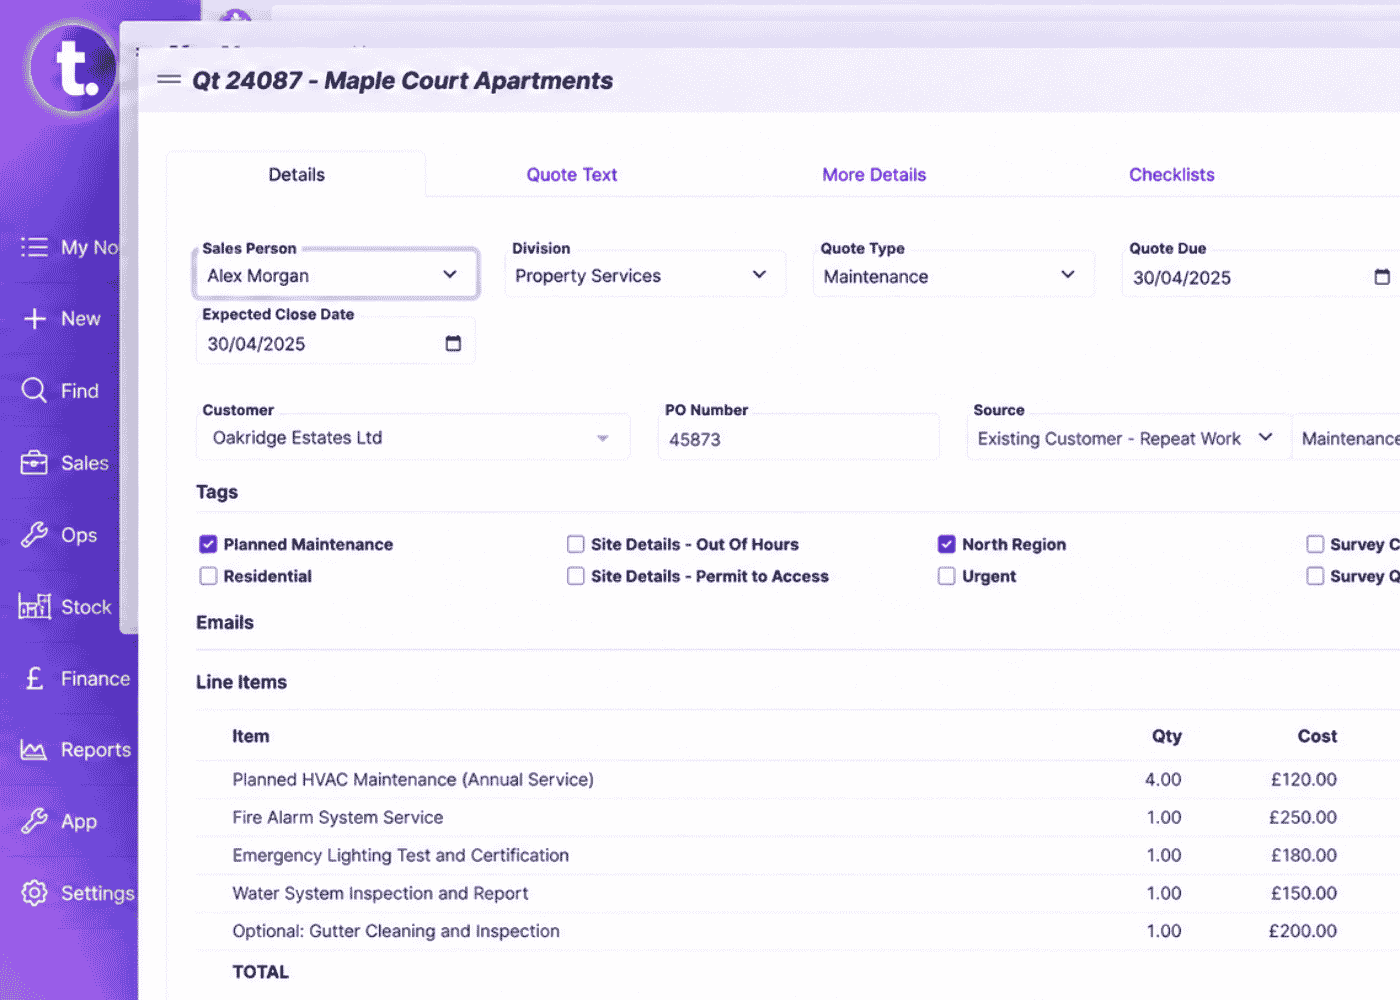Uncheck the North Region tag

(x=946, y=544)
